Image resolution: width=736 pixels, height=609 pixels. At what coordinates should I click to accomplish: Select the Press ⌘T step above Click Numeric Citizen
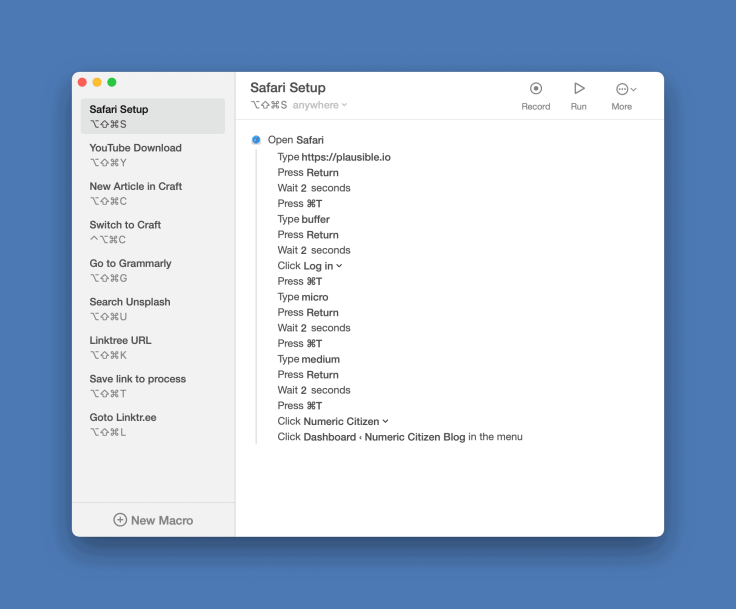[299, 406]
